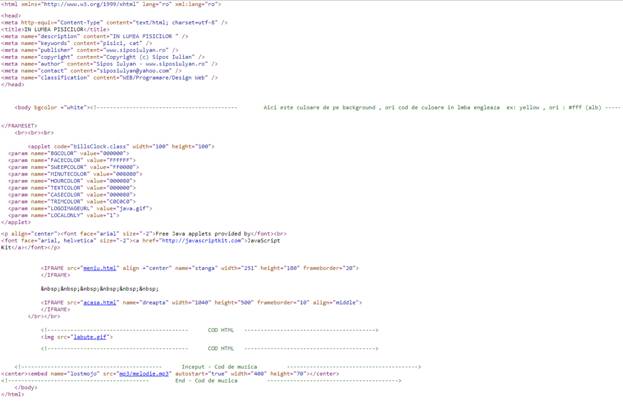623x420 pixels.
Task: Open the meniu.html link
Action: [x=100, y=268]
